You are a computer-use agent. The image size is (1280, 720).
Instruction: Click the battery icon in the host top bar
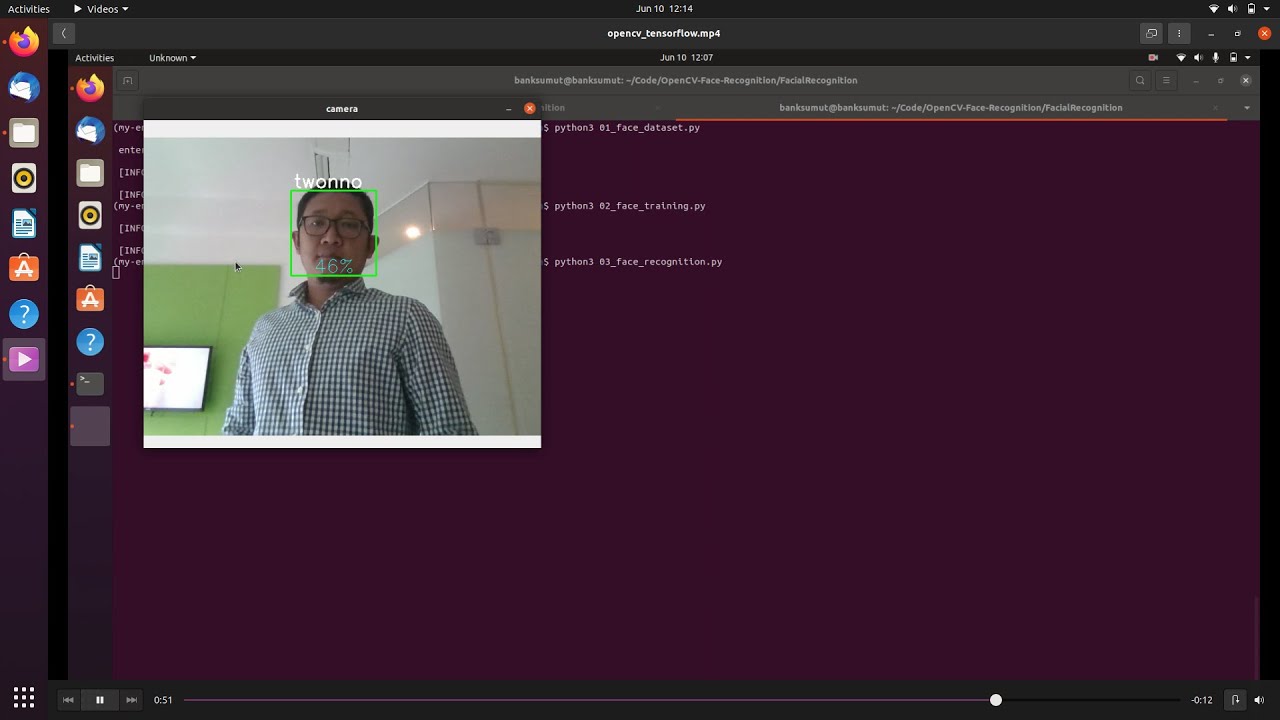click(1251, 9)
